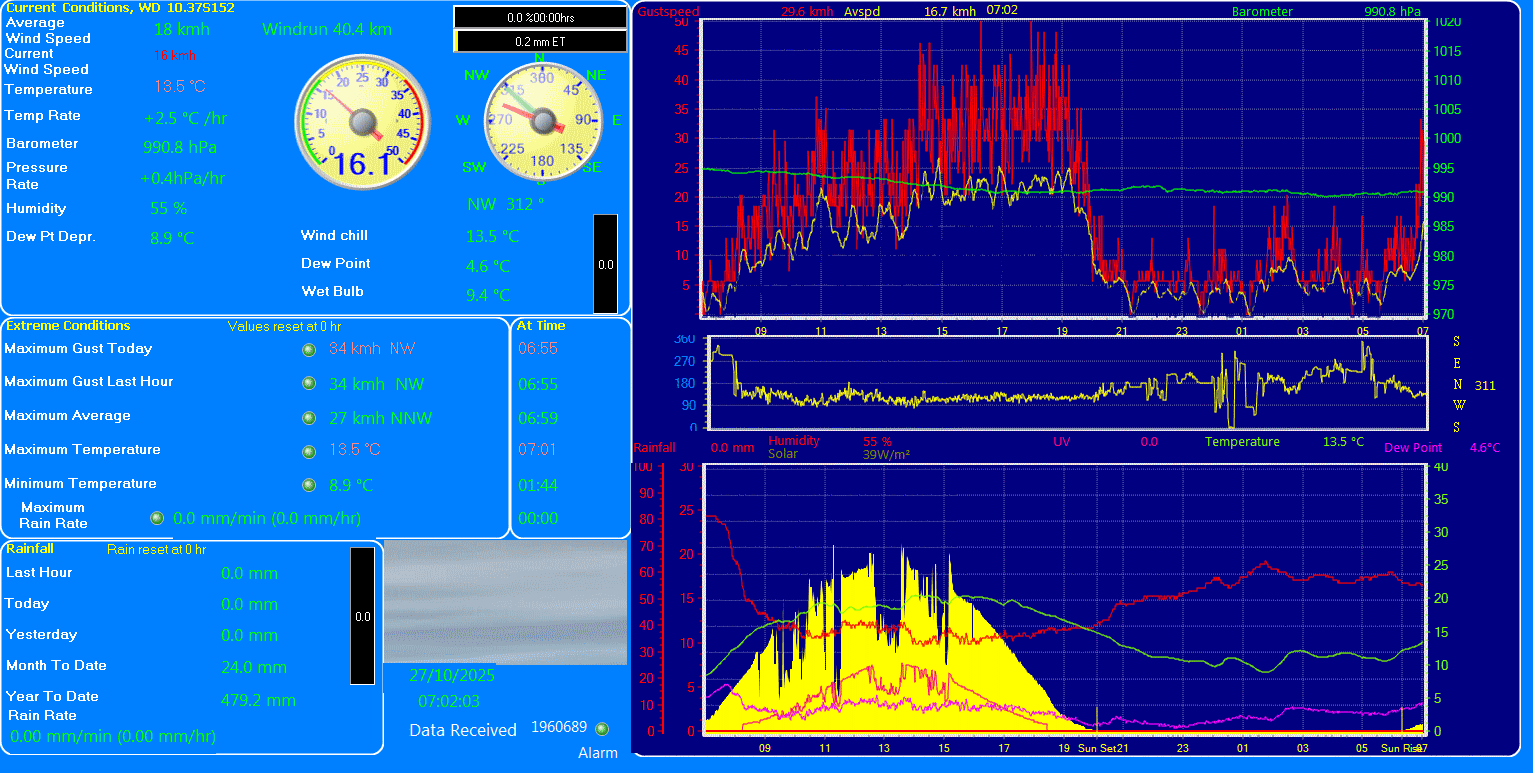
Task: Click the wind speed gauge dial showing 16.1
Action: (361, 121)
